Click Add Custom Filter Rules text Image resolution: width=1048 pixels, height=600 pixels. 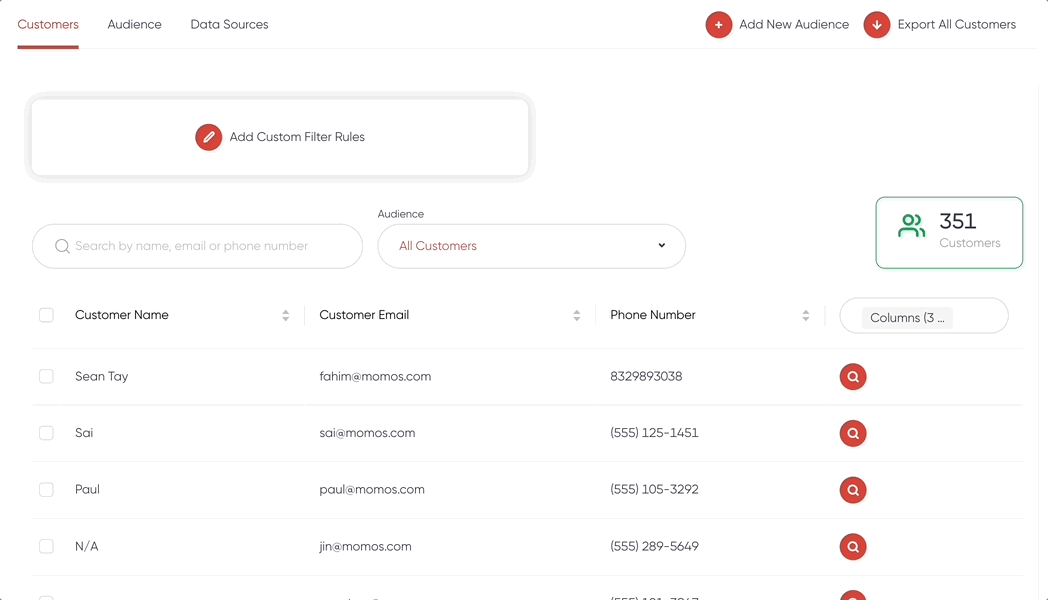point(297,137)
